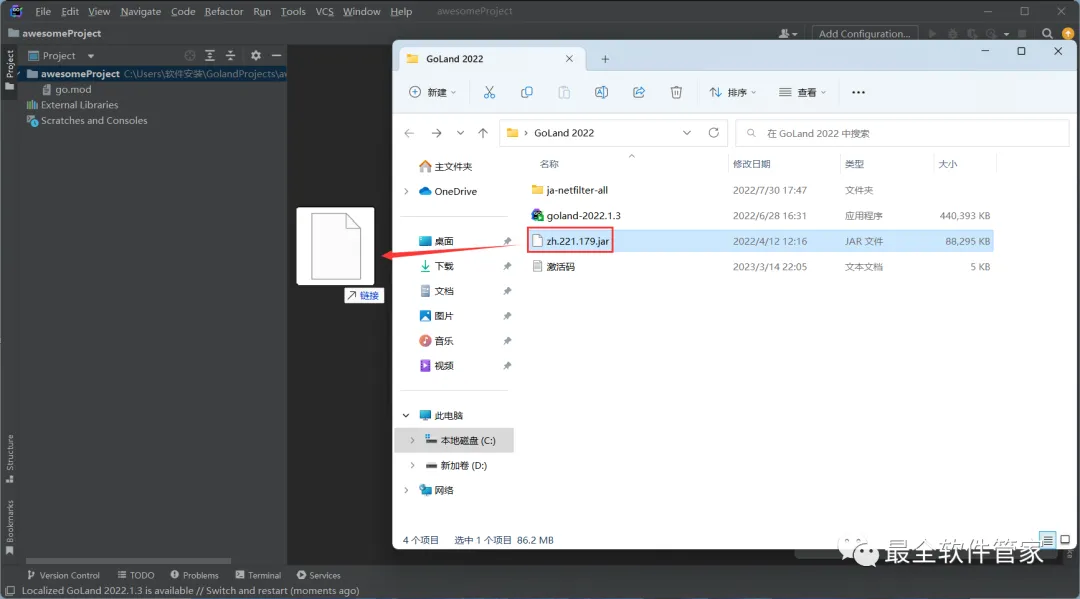Go forward in Explorer navigation
The height and width of the screenshot is (599, 1080).
pos(436,133)
